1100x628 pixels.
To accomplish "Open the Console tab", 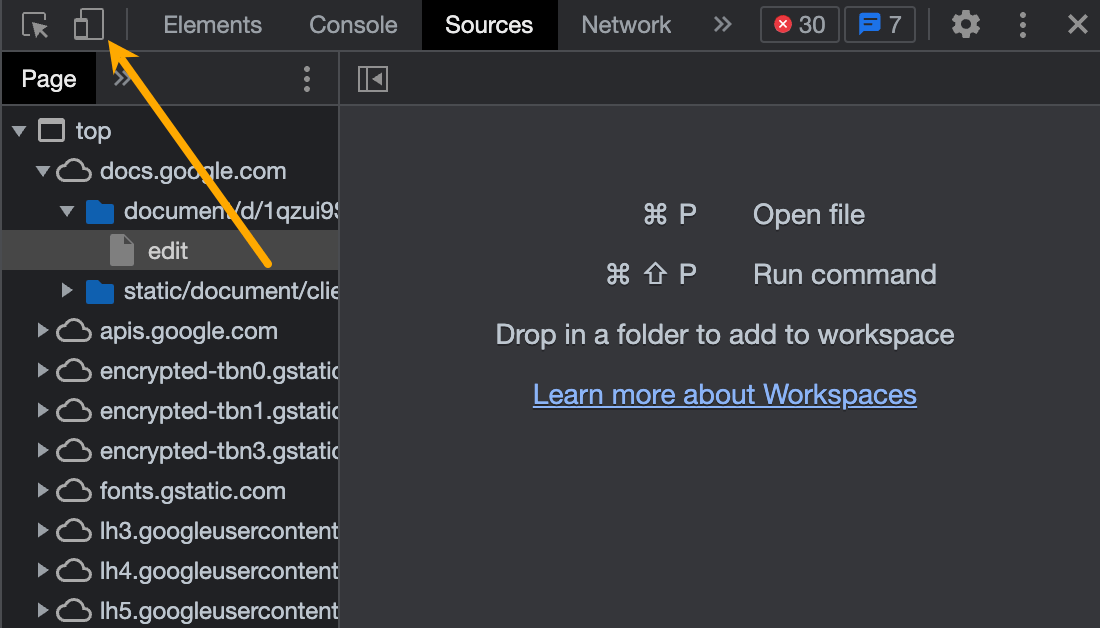I will pos(352,24).
